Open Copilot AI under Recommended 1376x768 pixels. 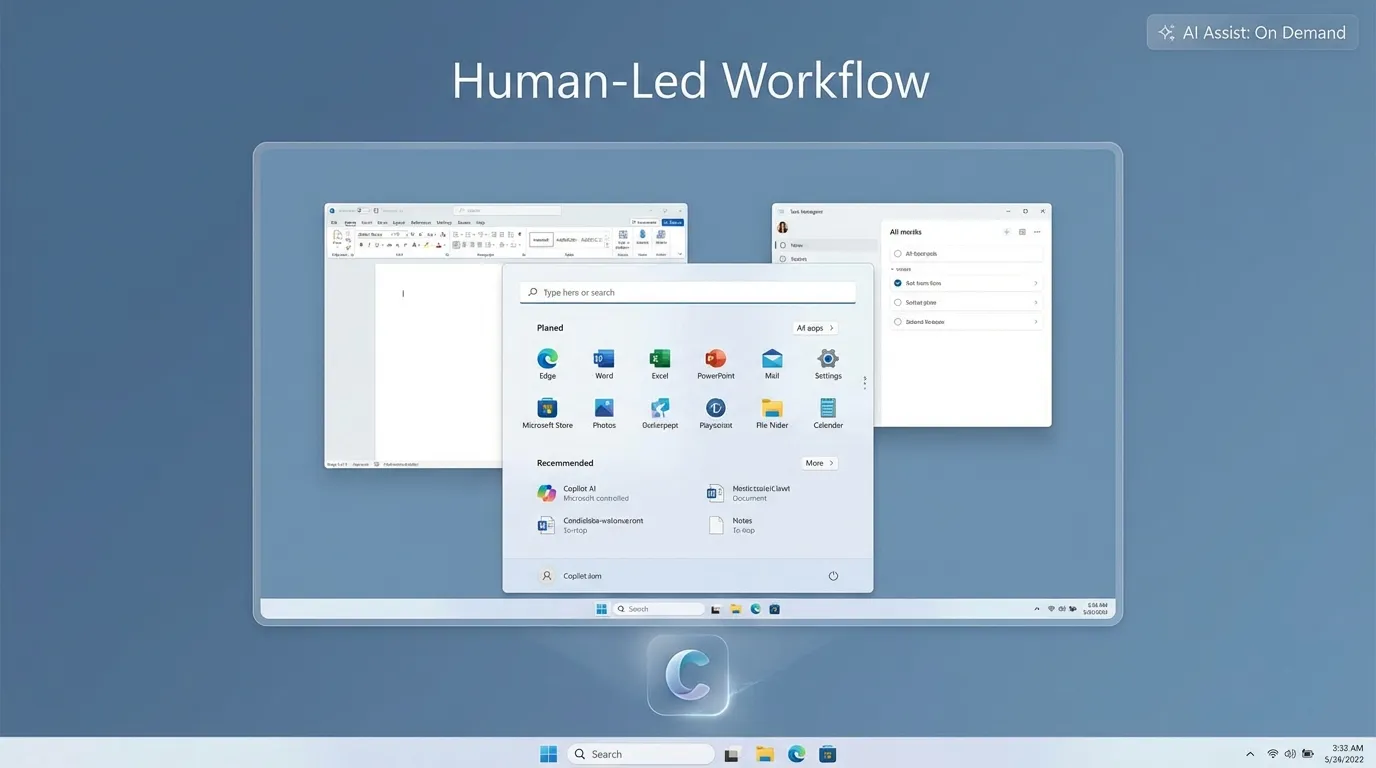[x=580, y=493]
